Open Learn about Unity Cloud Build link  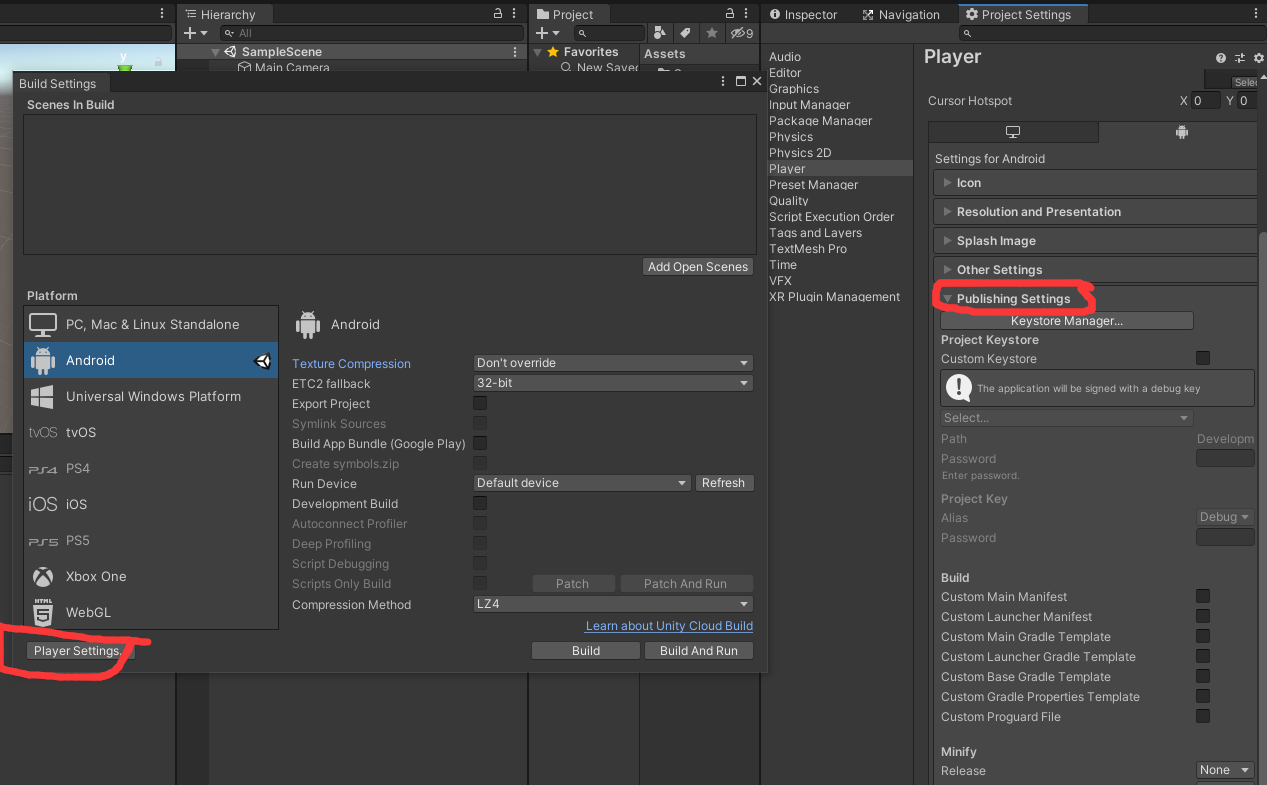[669, 626]
